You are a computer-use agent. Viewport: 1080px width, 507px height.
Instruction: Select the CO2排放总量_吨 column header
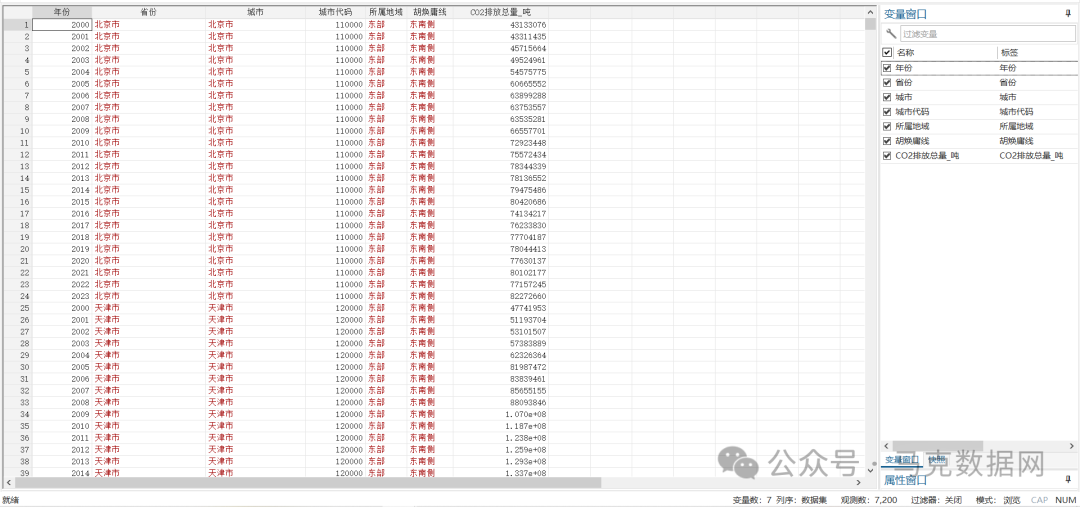(x=501, y=12)
